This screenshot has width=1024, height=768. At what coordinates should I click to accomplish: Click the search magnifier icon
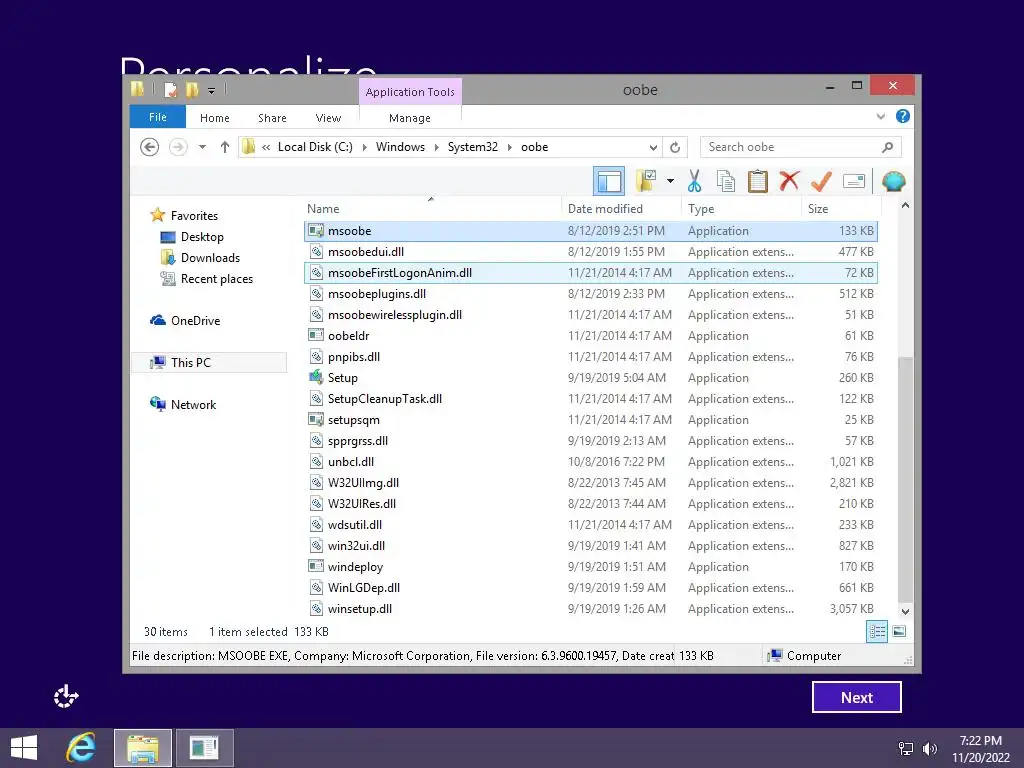[x=888, y=147]
